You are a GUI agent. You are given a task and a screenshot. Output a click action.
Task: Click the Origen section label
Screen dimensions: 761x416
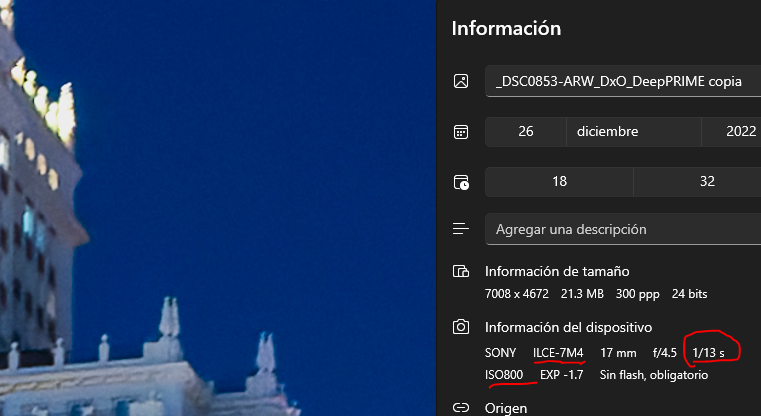[x=506, y=409]
